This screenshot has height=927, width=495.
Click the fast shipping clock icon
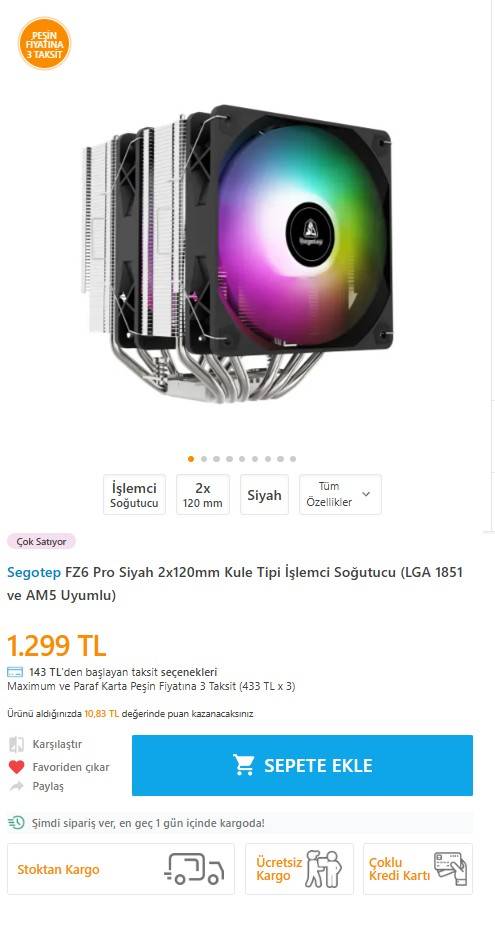click(x=17, y=822)
